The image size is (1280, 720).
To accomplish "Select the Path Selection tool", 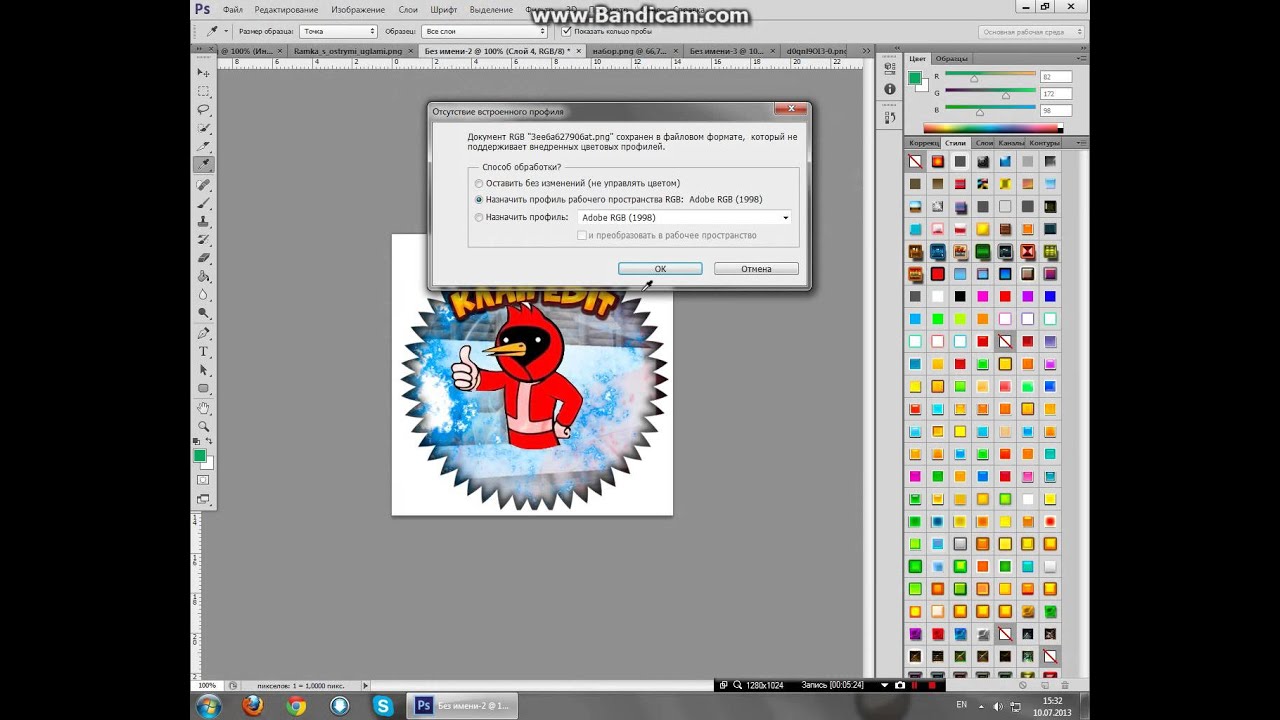I will coord(204,370).
